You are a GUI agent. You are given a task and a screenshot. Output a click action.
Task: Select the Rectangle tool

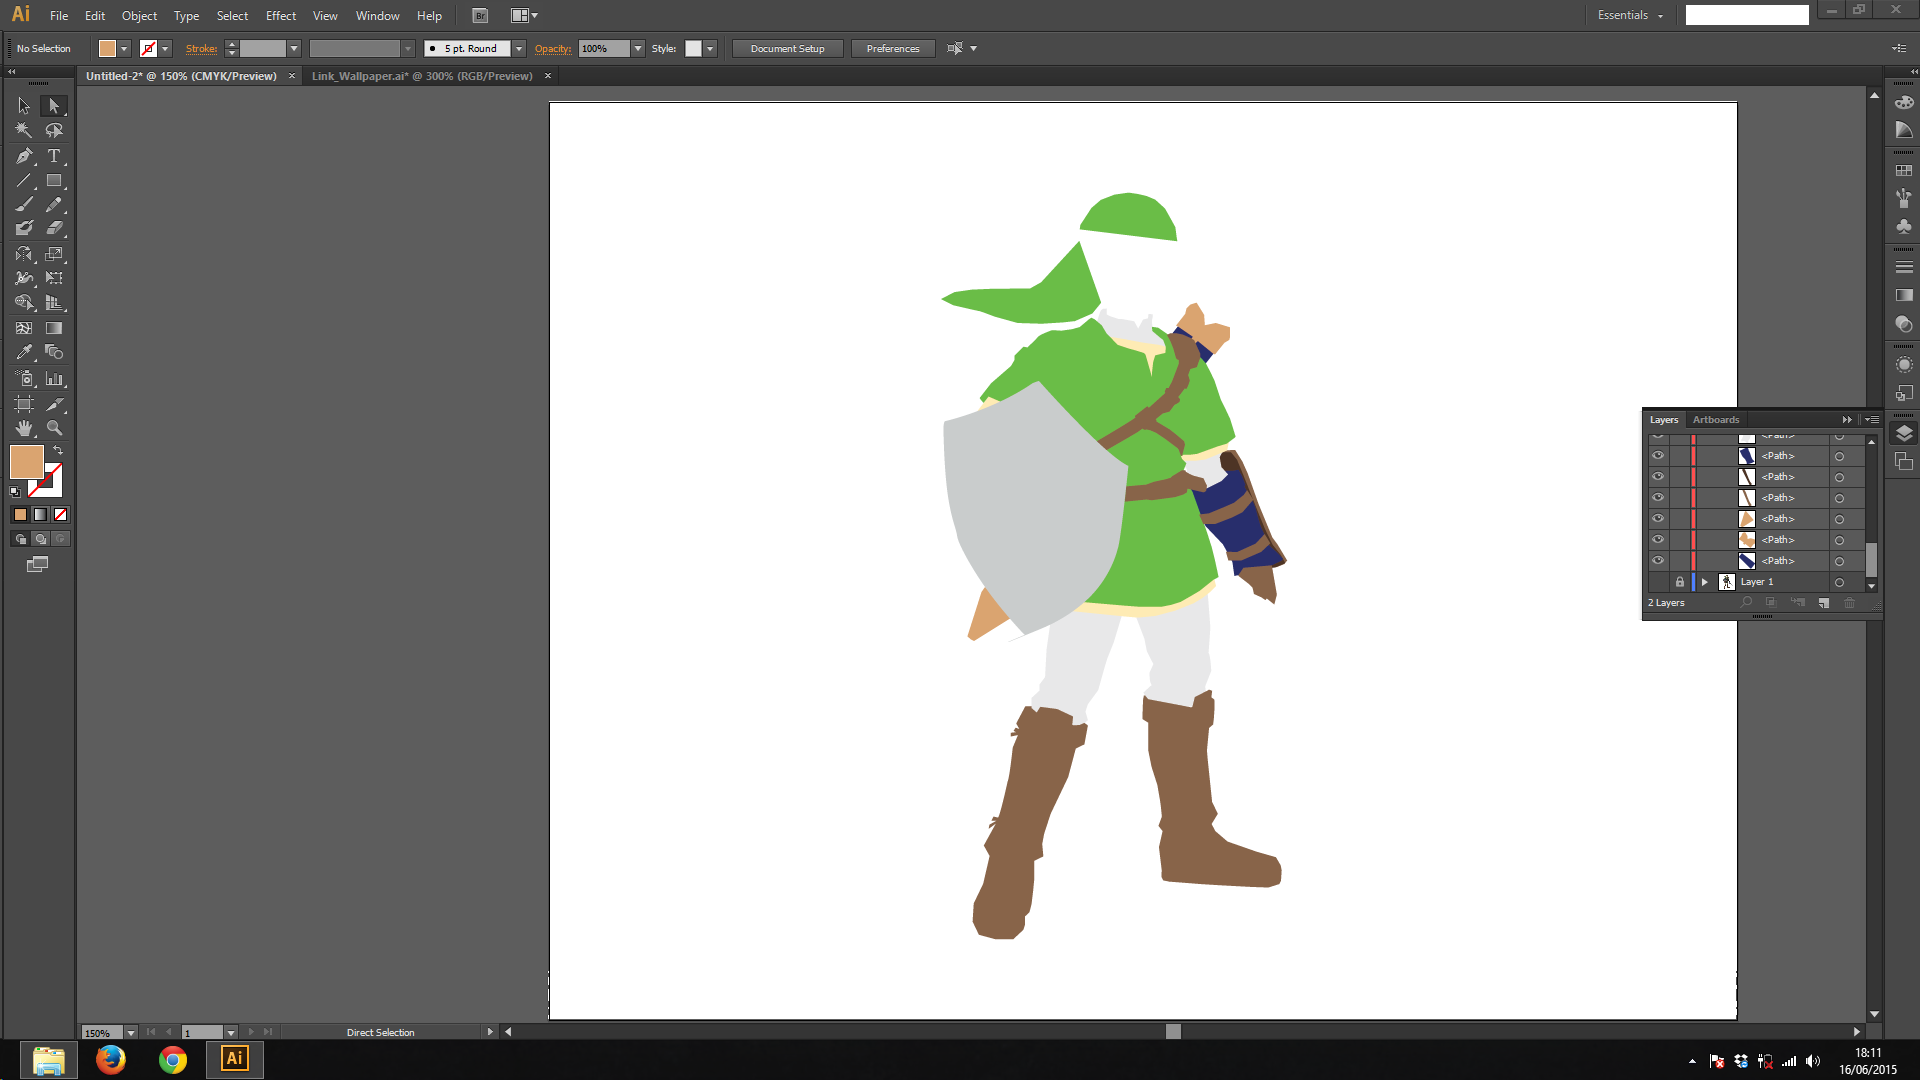(54, 181)
